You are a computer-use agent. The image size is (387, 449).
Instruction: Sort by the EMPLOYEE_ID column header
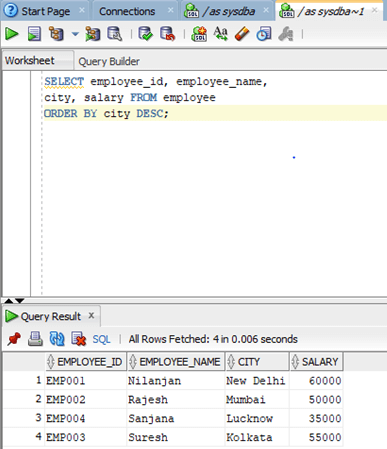coord(86,362)
